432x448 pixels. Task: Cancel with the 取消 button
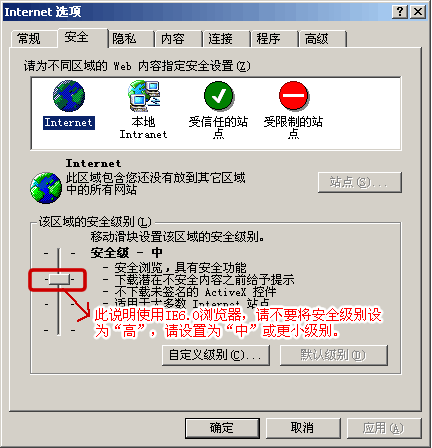tap(303, 428)
